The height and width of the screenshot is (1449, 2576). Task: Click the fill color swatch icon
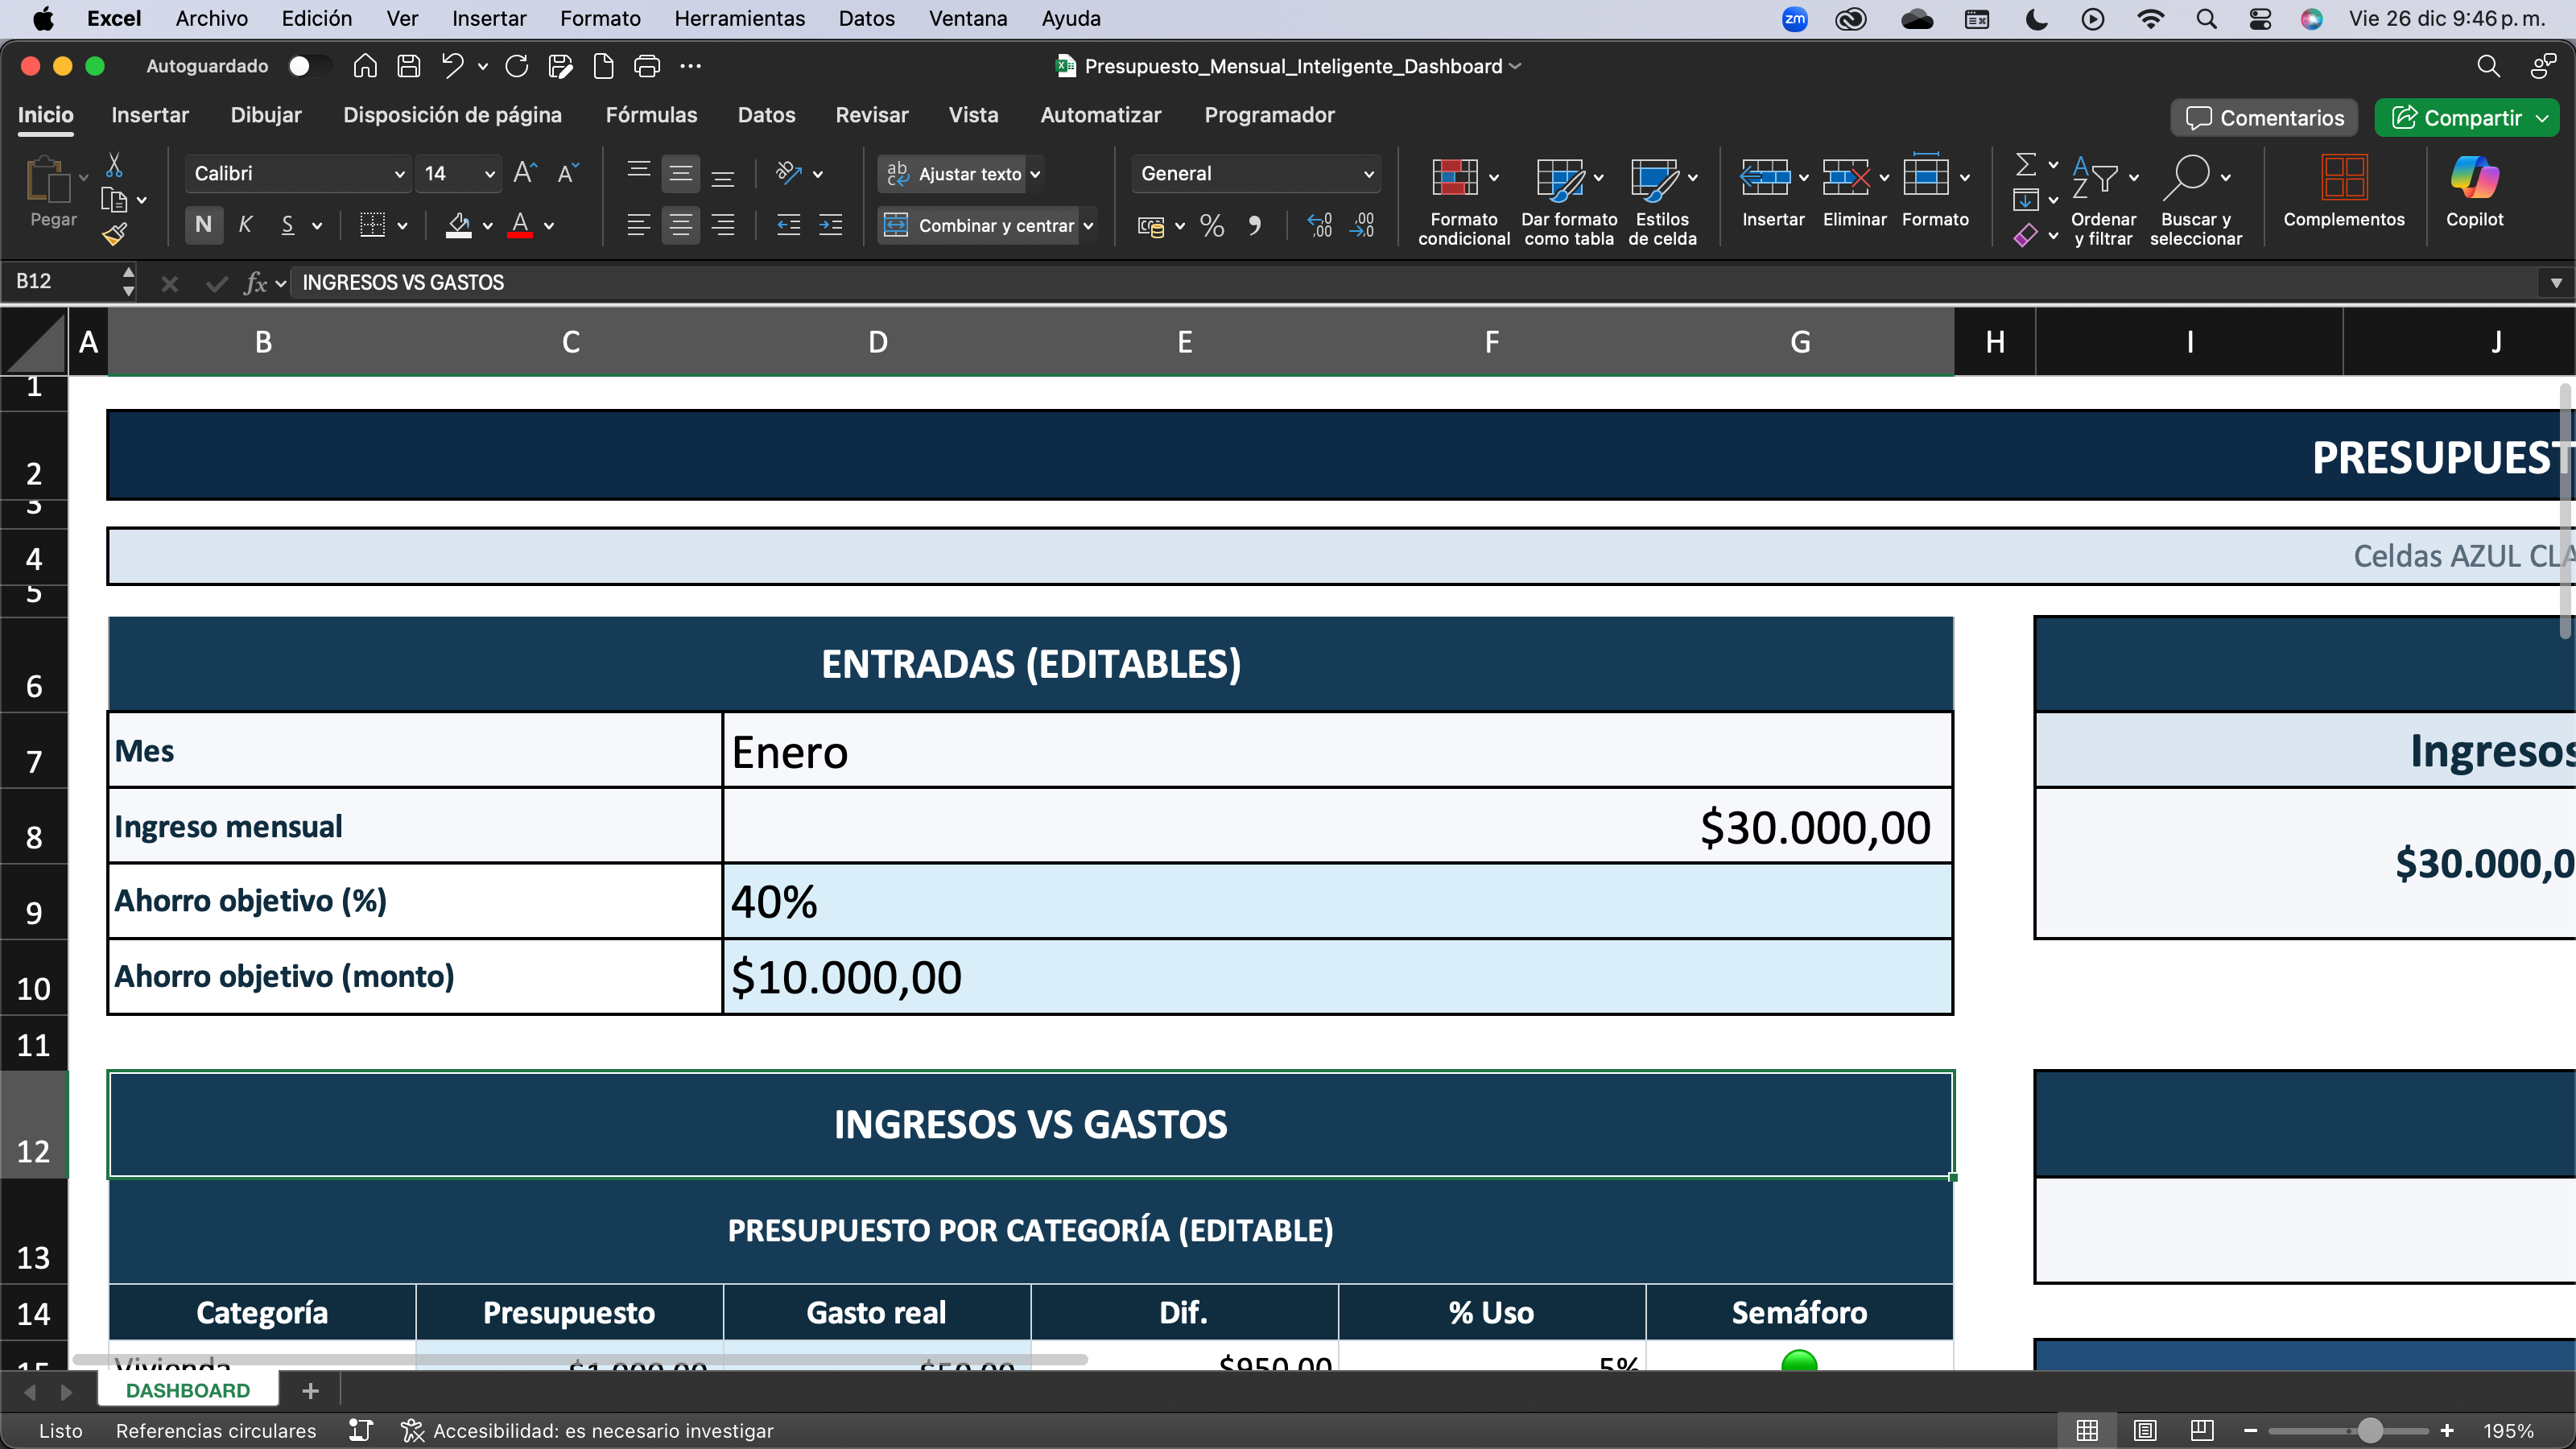(x=459, y=225)
